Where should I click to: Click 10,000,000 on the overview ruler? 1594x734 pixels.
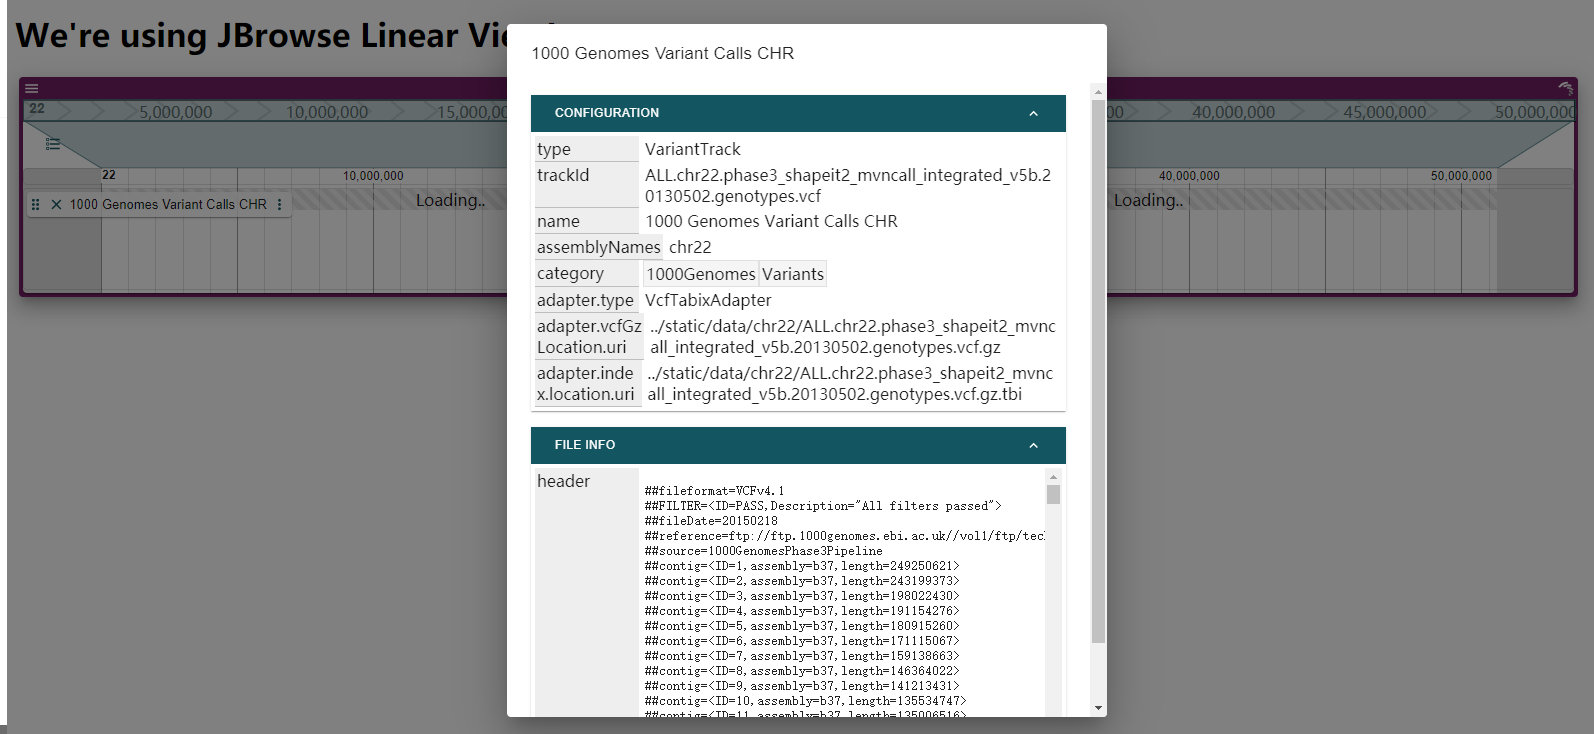(x=327, y=112)
